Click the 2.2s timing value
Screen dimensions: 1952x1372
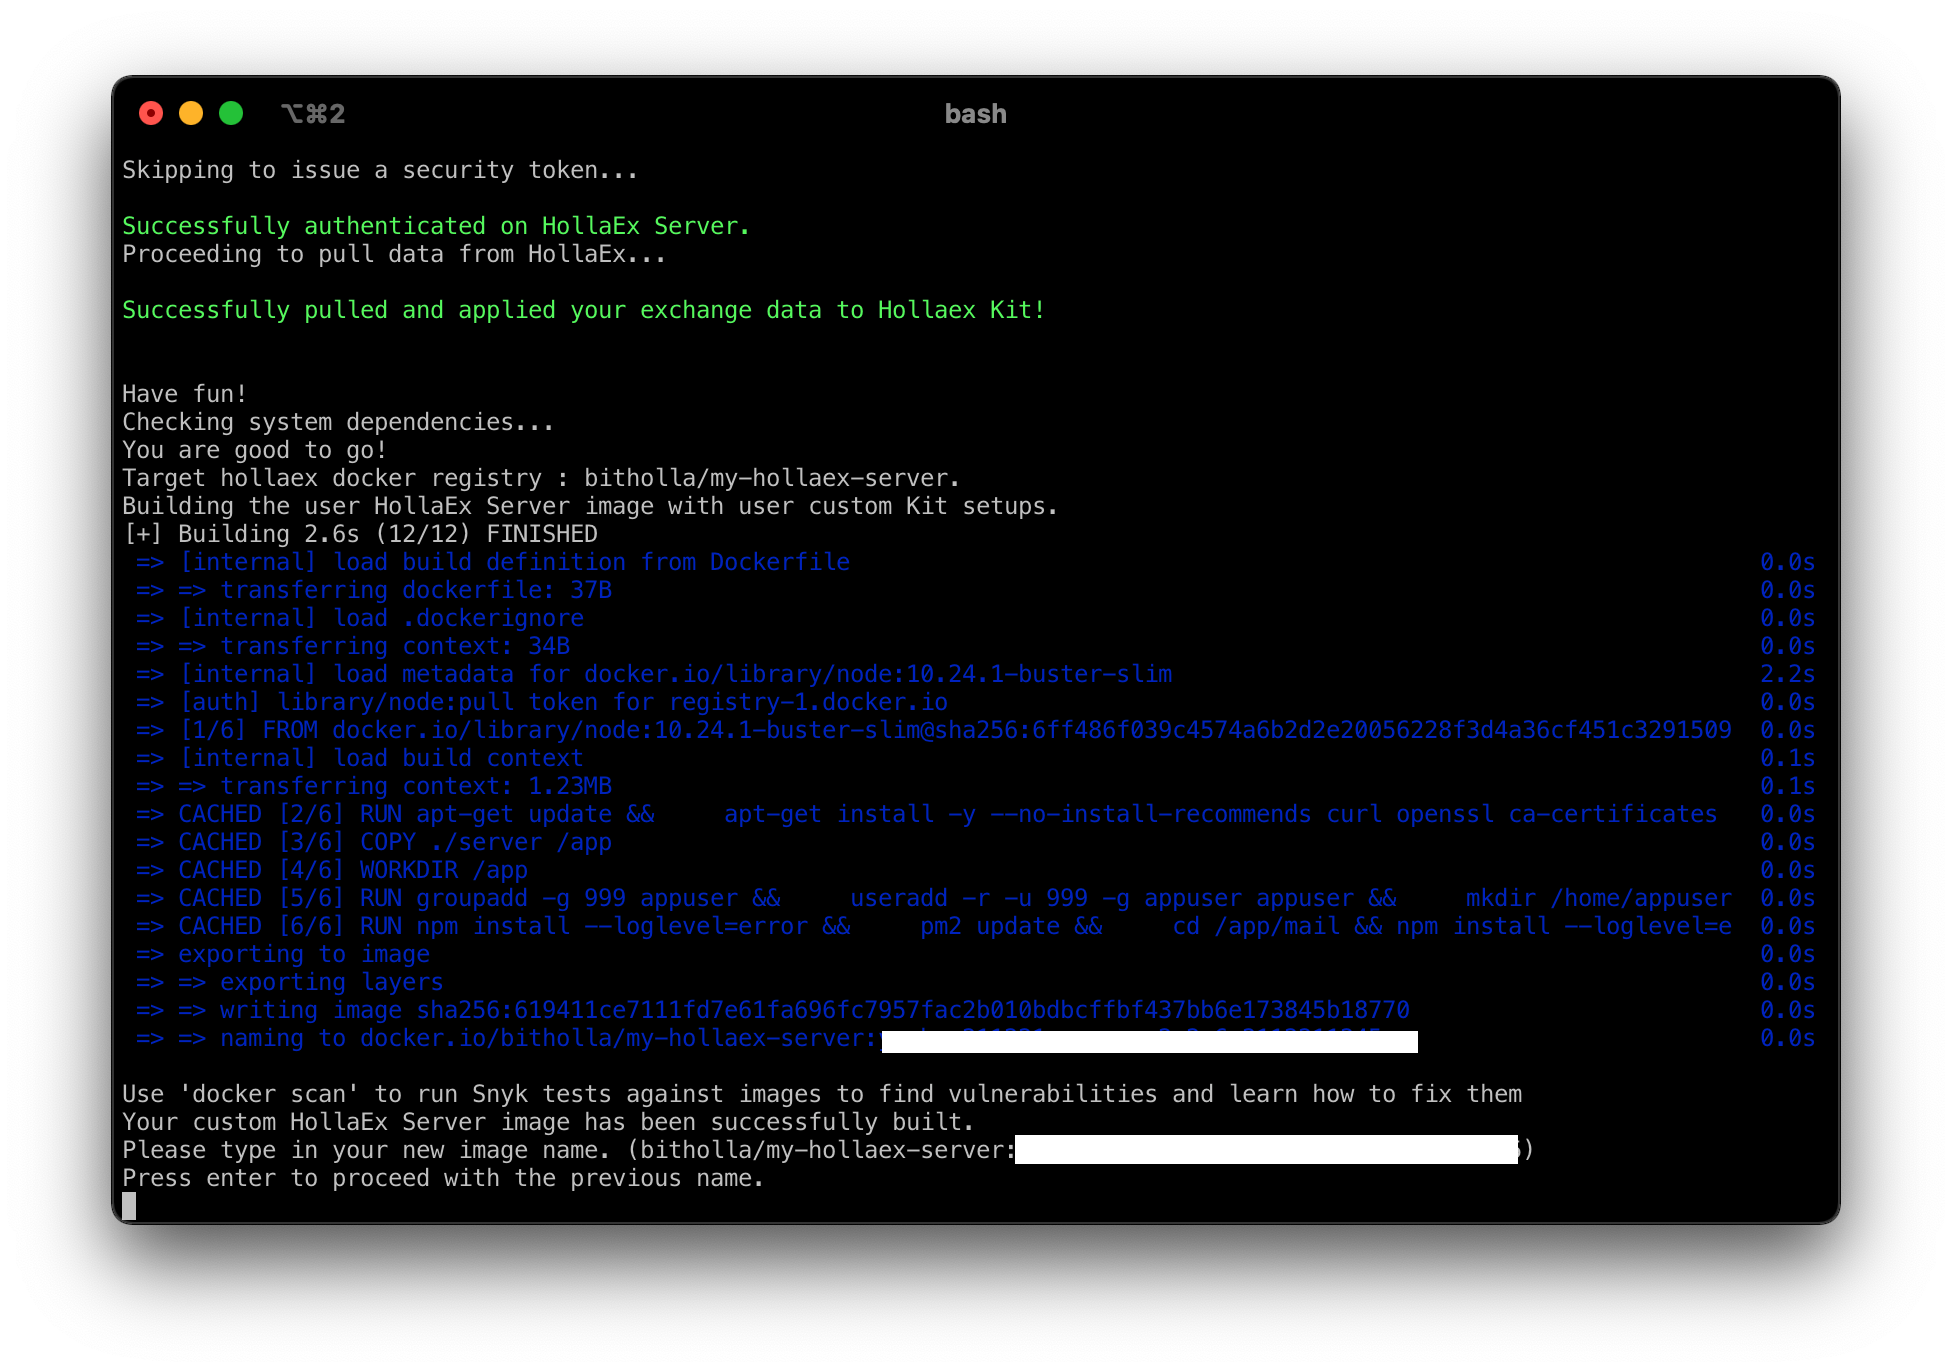point(1787,674)
